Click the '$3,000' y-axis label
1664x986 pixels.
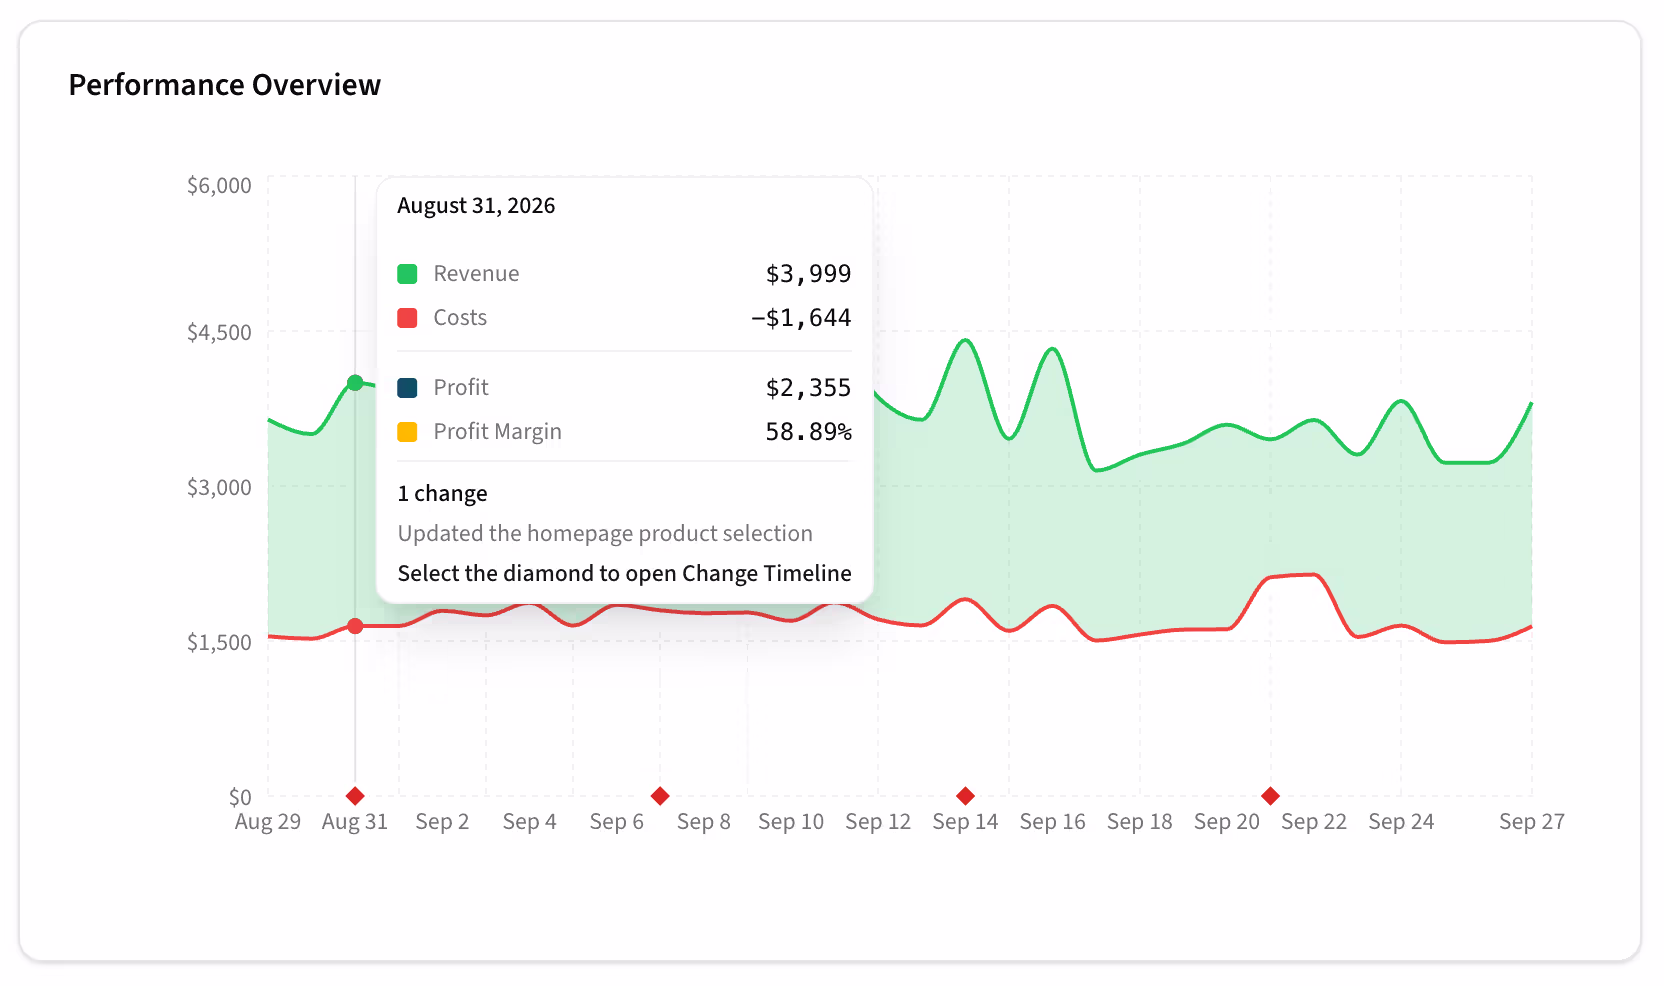pos(219,487)
